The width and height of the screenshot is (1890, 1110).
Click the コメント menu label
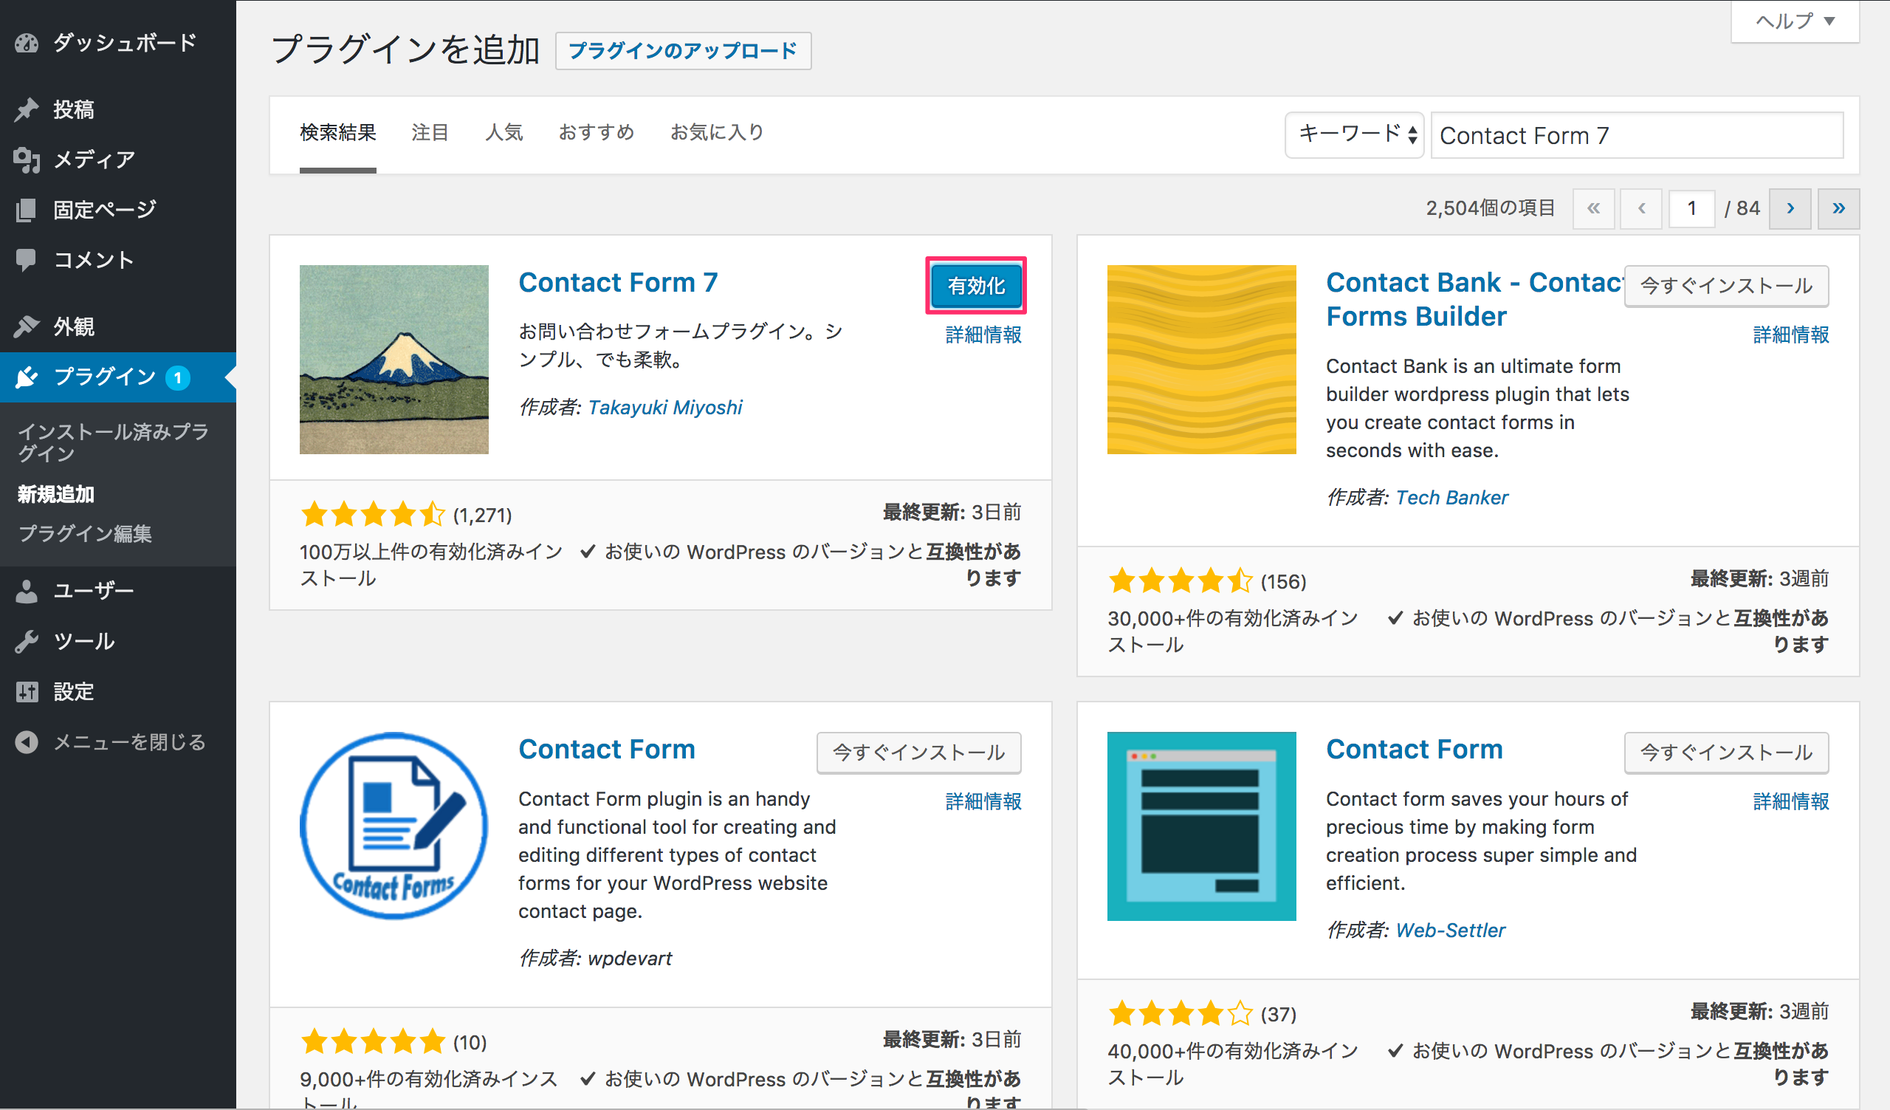tap(93, 260)
